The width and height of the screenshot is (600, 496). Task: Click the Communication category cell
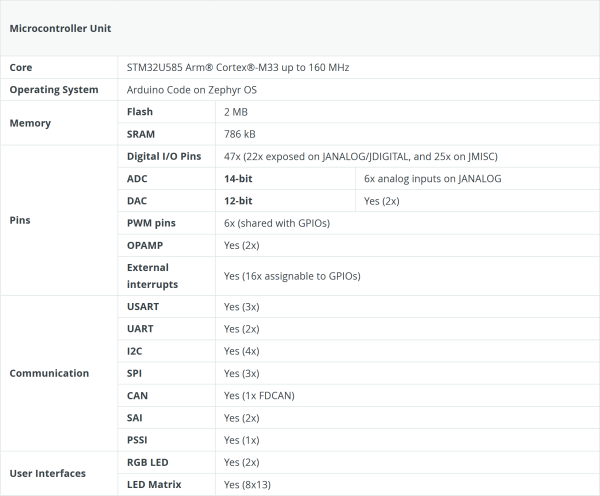pyautogui.click(x=49, y=373)
